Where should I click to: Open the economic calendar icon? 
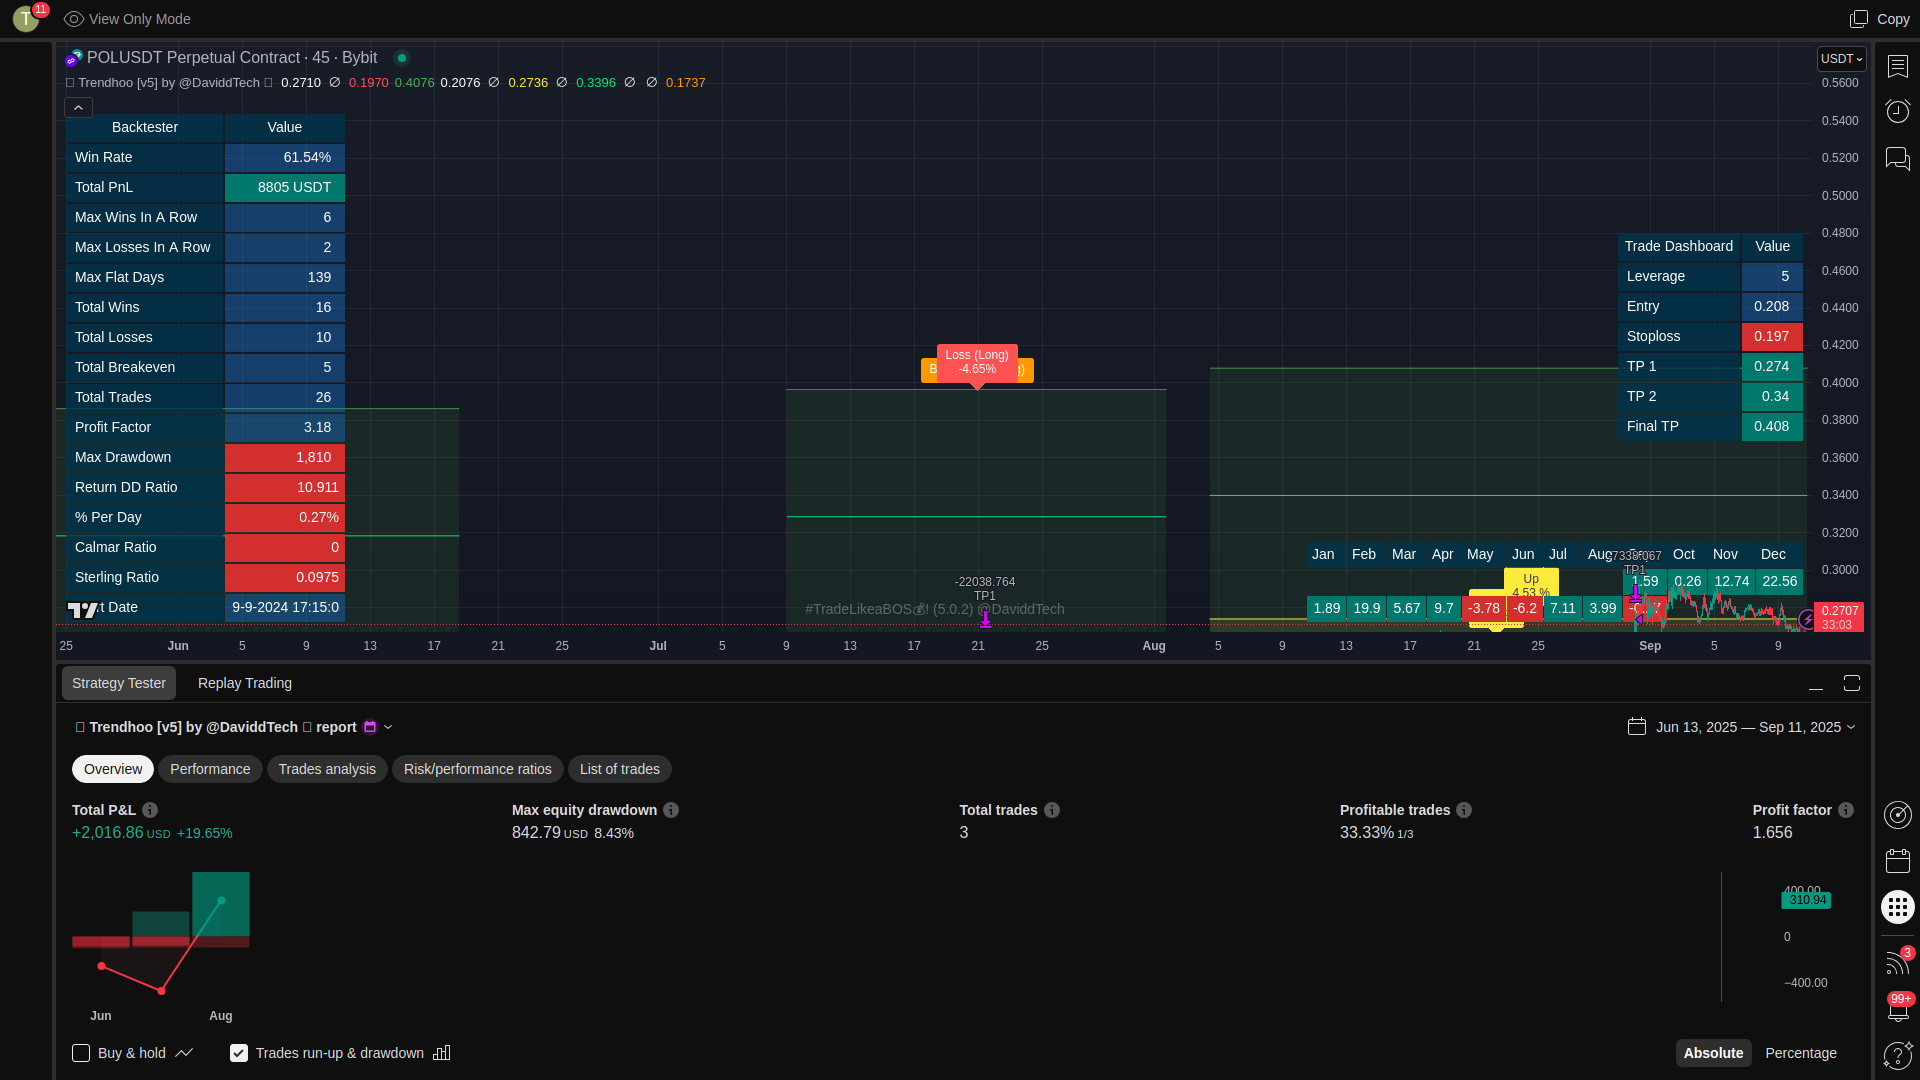tap(1897, 861)
